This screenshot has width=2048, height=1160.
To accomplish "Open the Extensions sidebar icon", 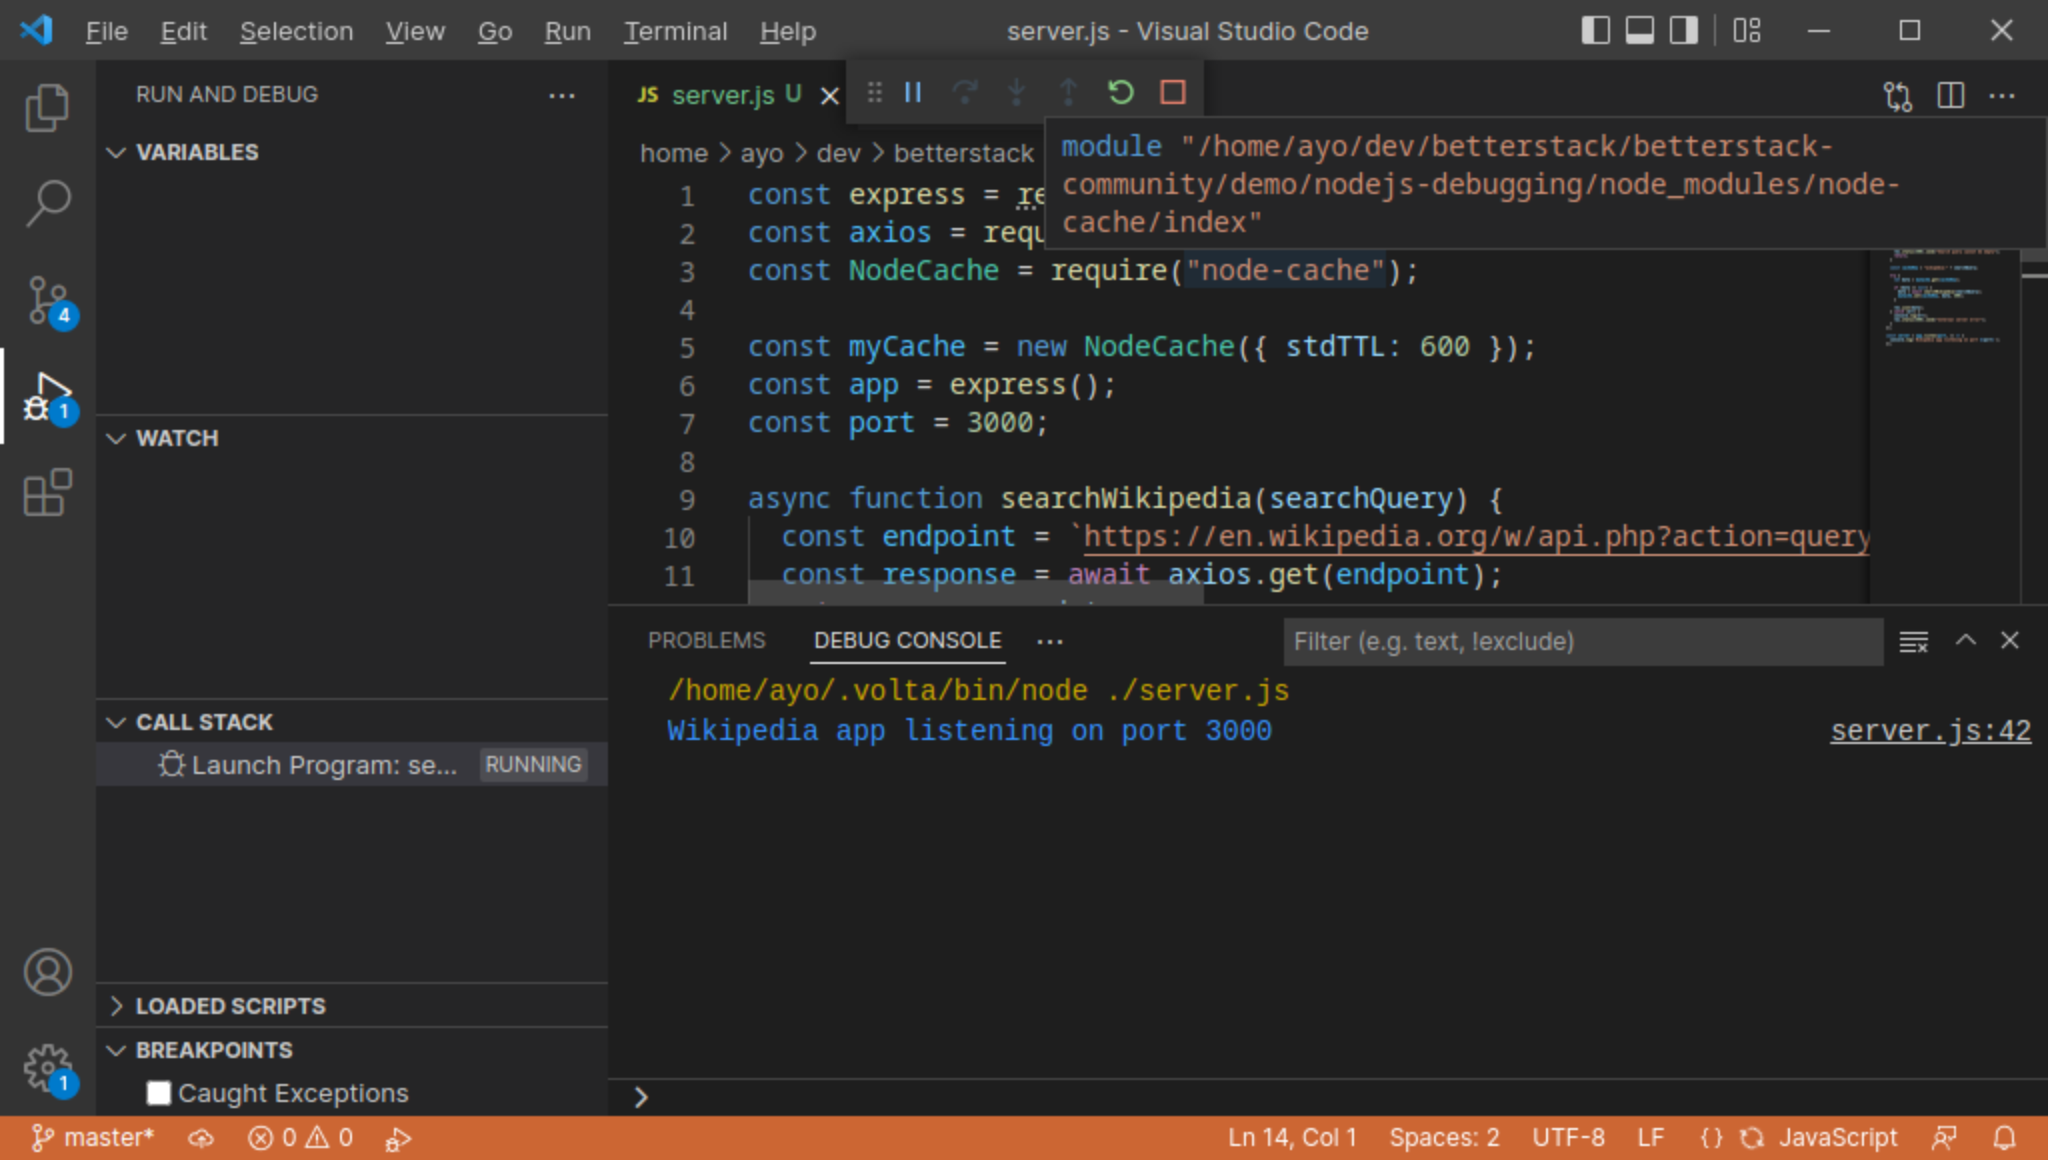I will [47, 492].
